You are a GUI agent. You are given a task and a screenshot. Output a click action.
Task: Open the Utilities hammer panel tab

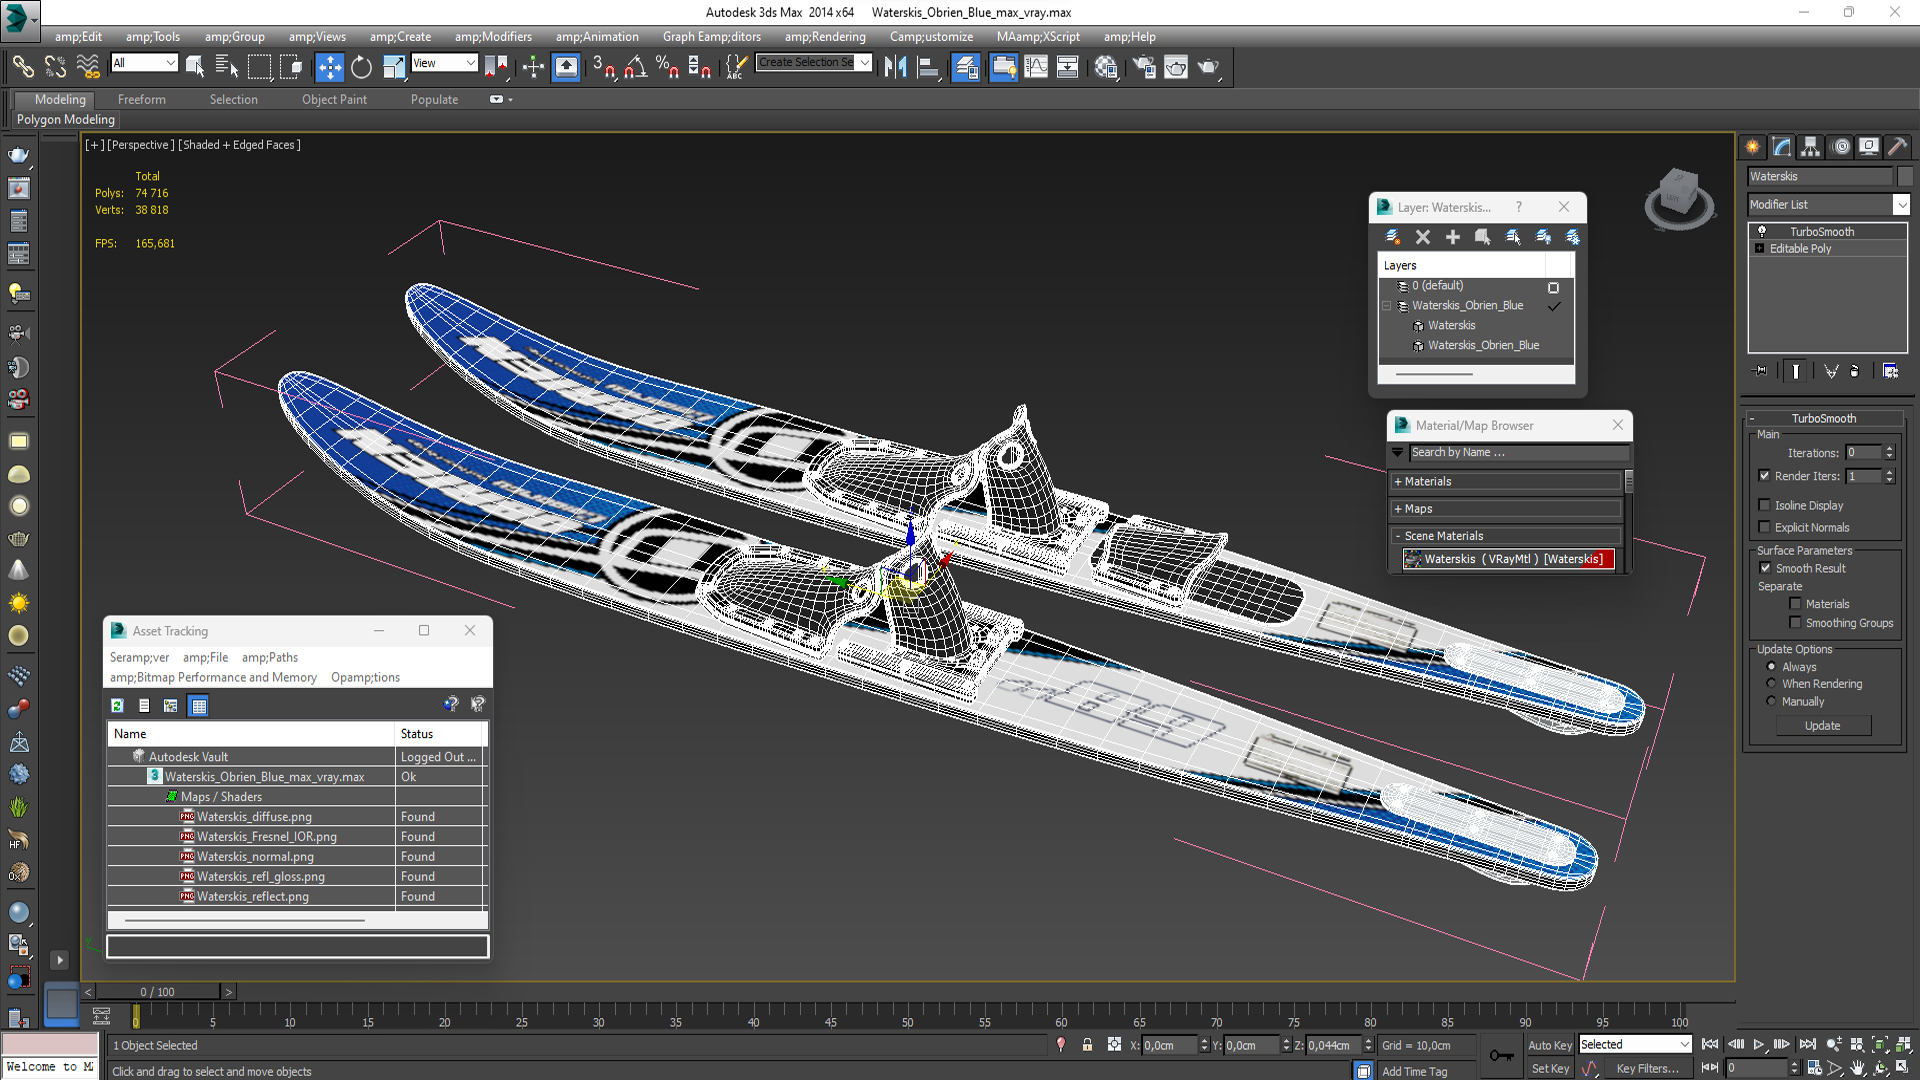click(1898, 147)
